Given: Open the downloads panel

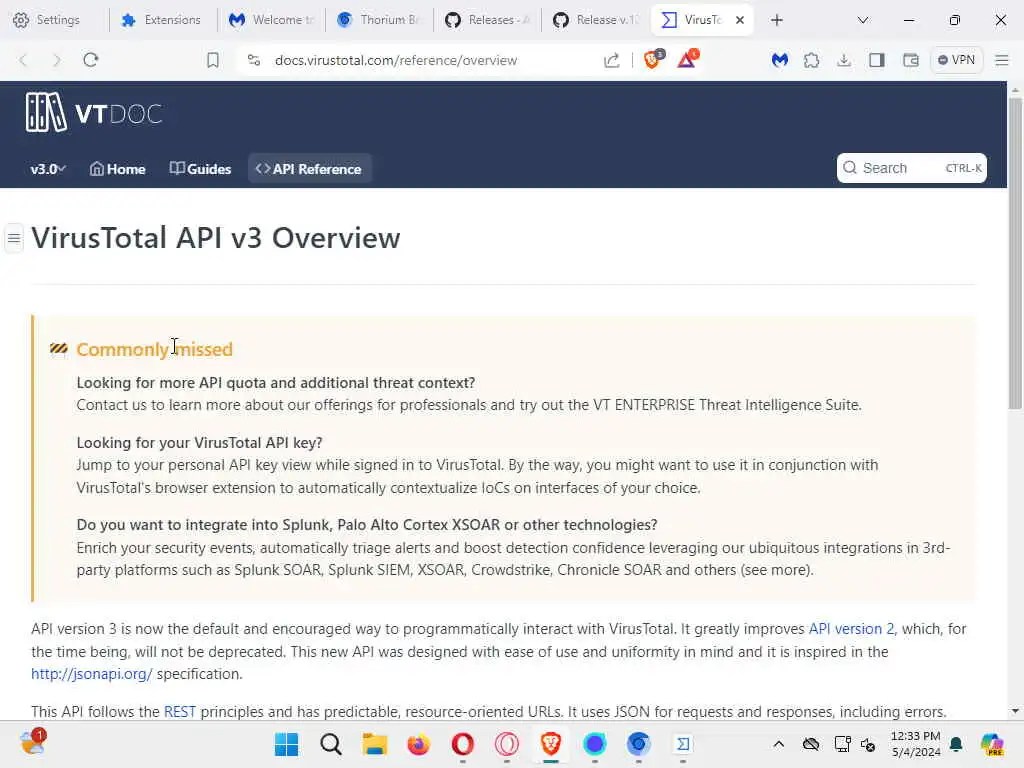Looking at the screenshot, I should click(844, 60).
